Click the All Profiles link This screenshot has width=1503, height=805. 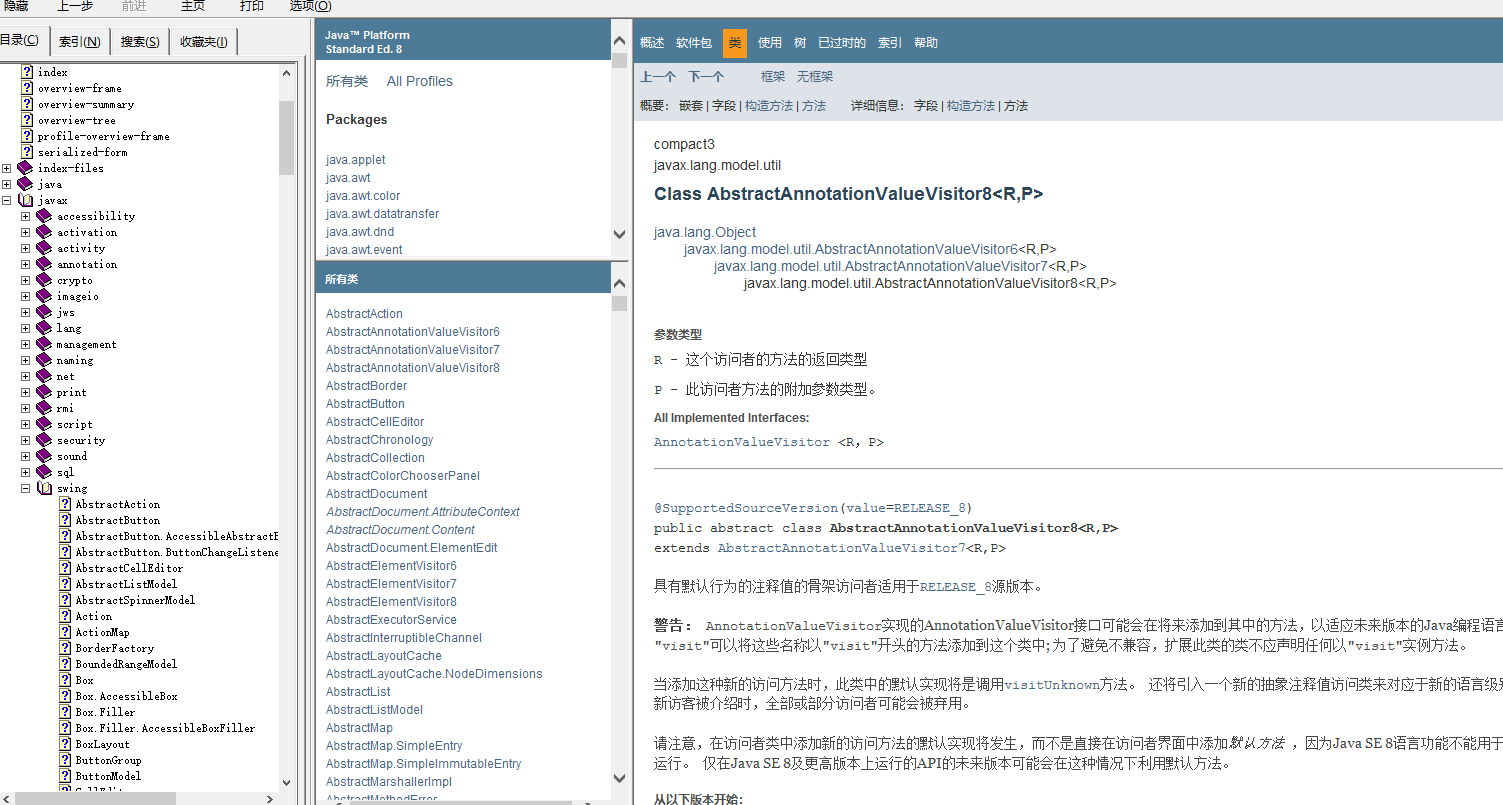tap(419, 81)
